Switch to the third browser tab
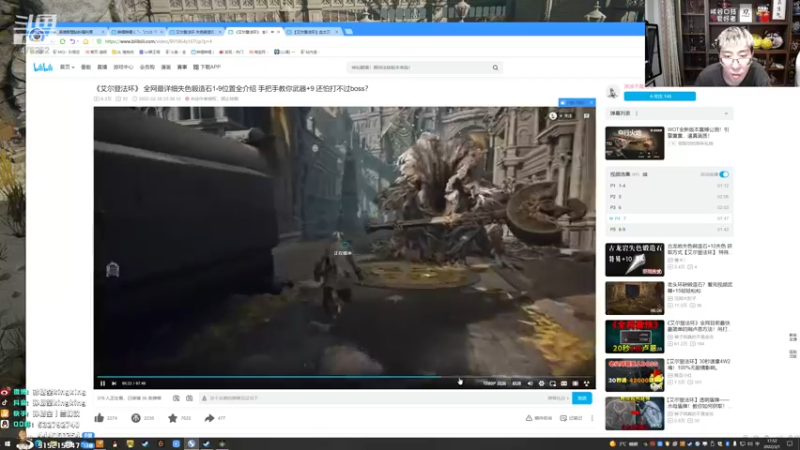Screen dimensions: 800x450 coord(195,32)
